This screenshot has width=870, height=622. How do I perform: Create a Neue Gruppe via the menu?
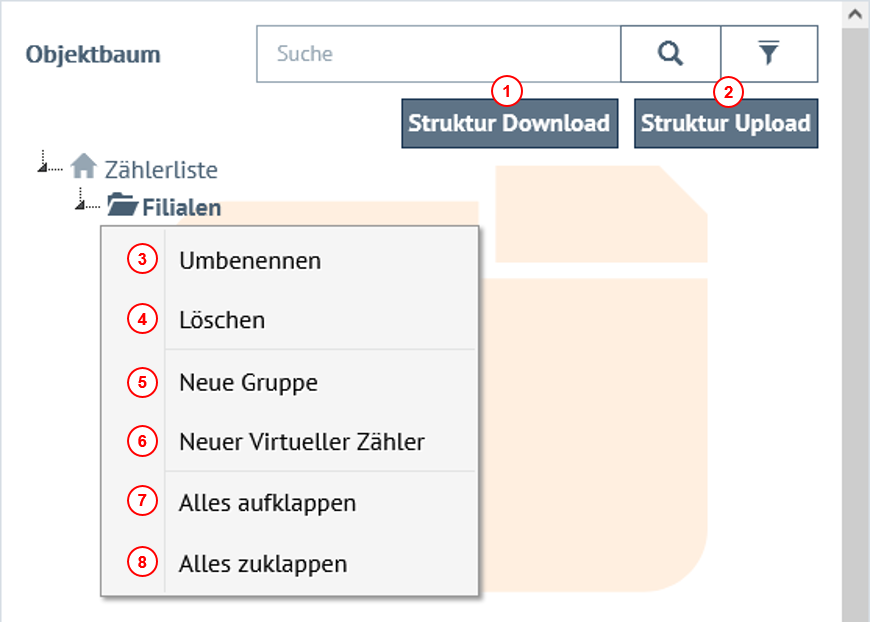247,382
